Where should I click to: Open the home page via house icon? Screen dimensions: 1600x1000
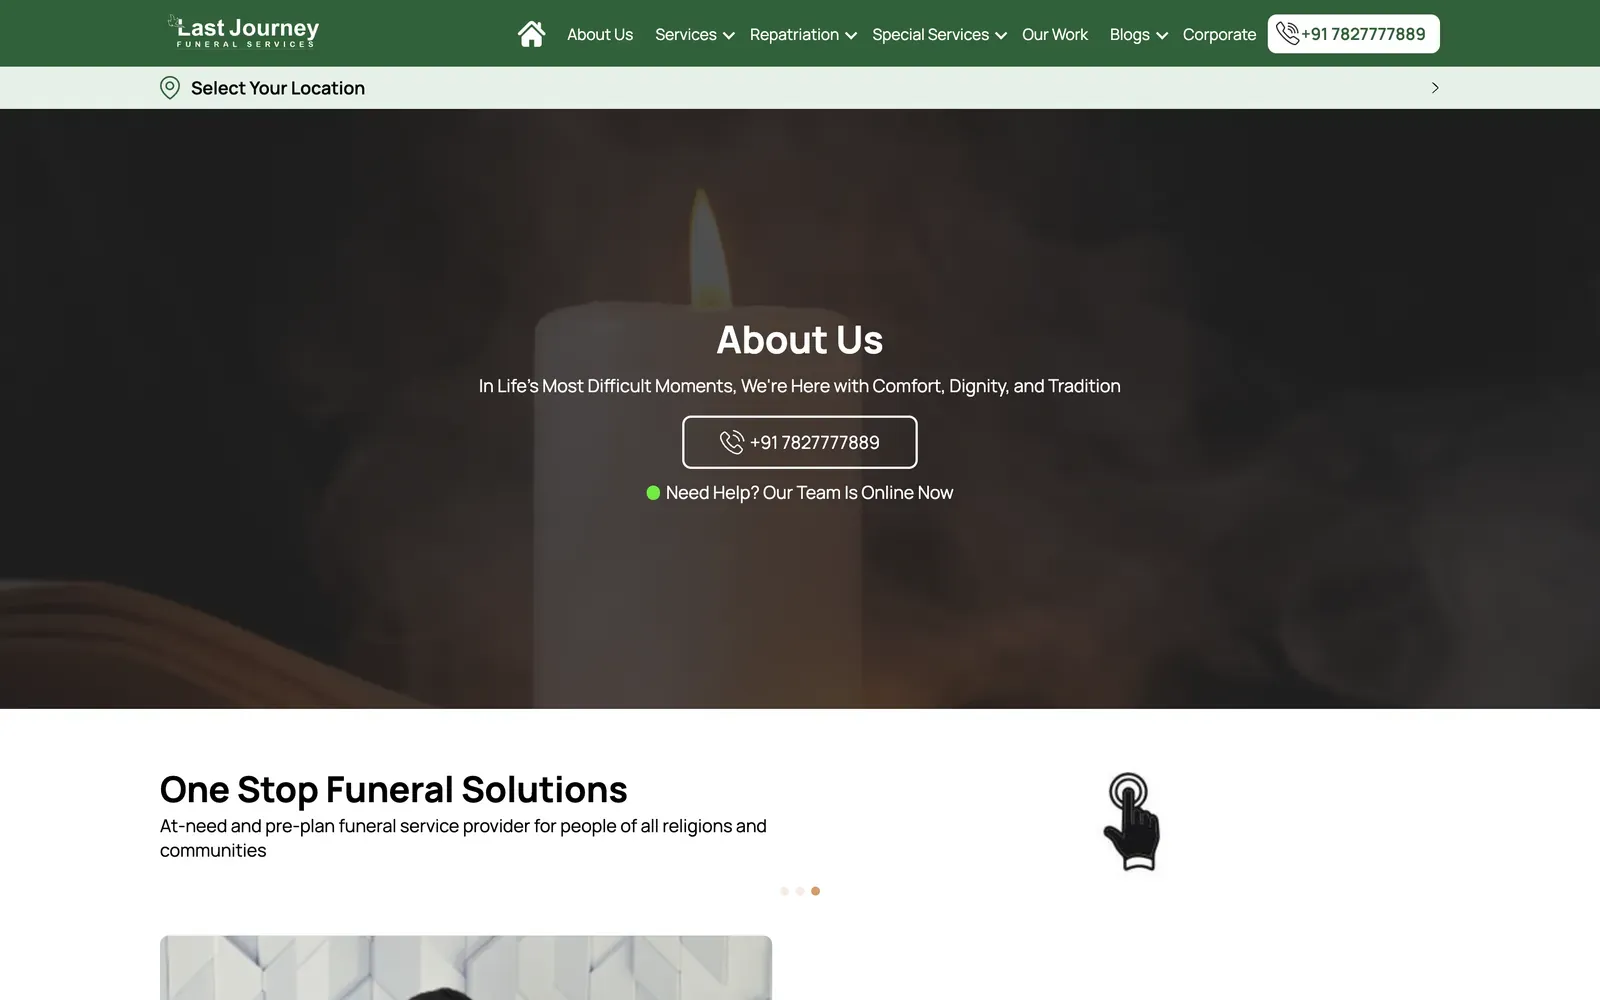531,34
